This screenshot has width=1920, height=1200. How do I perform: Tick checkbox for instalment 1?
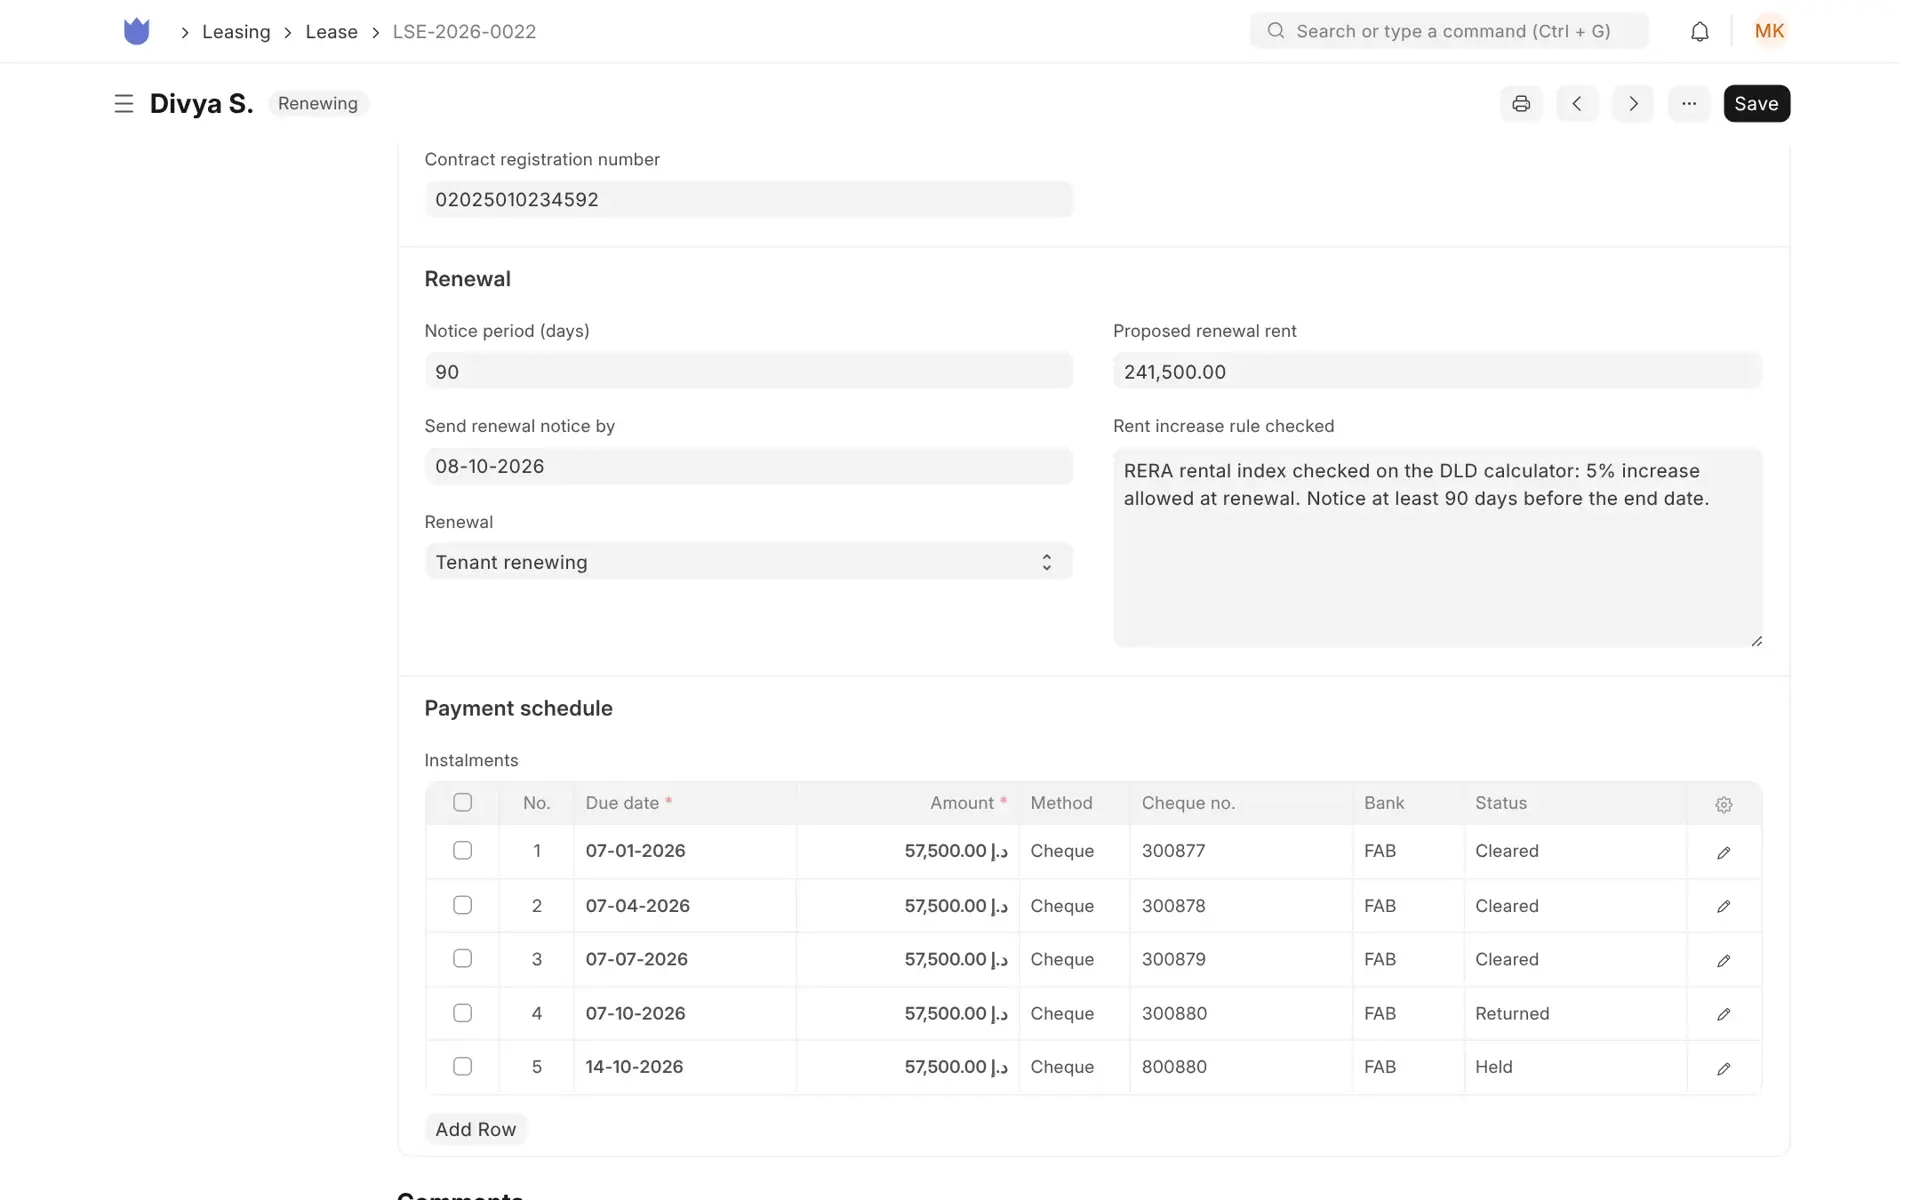pos(462,850)
